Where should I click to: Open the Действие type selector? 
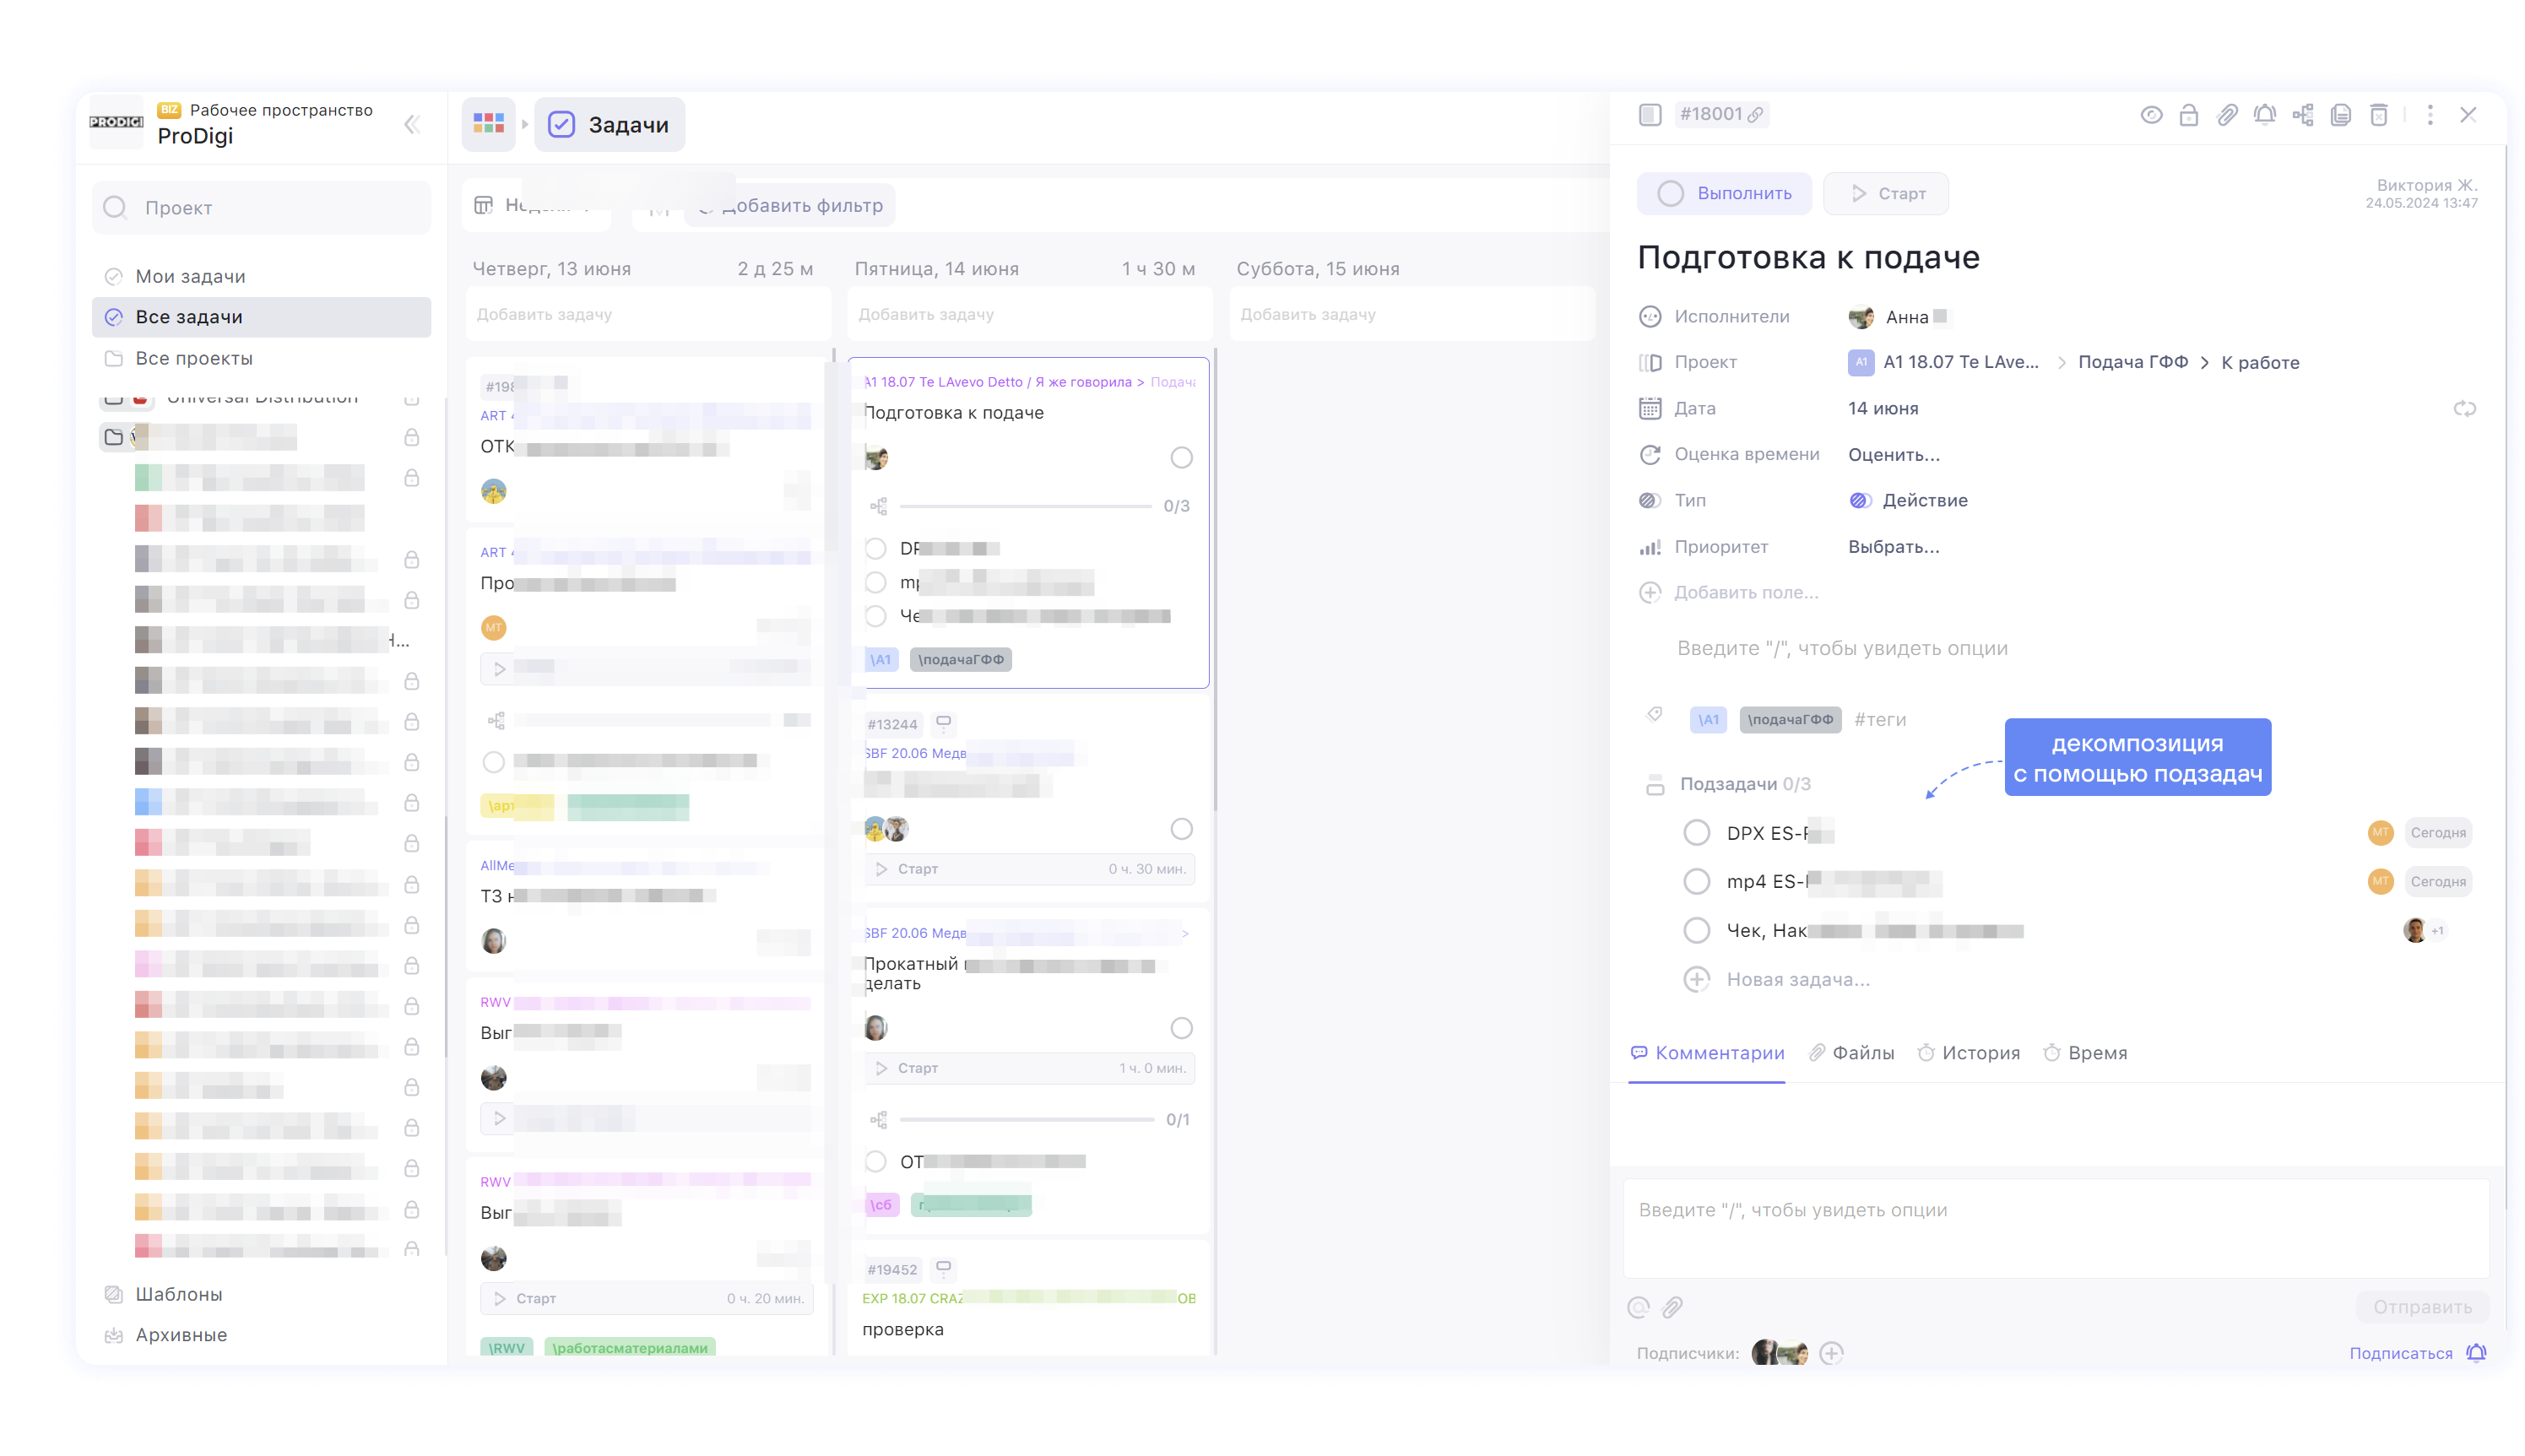(1908, 500)
